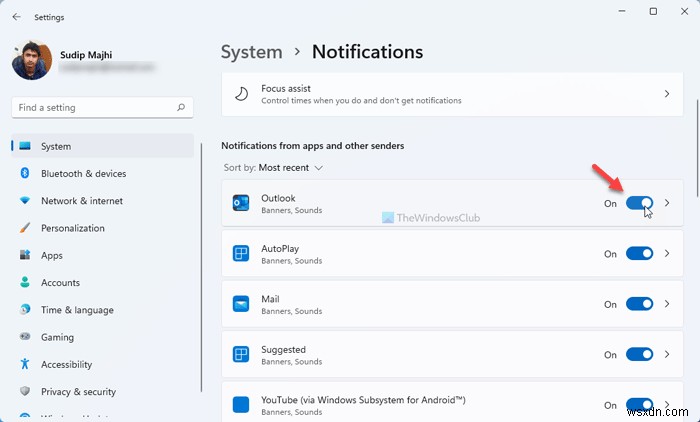
Task: Open Suggested notification details chevron
Action: (x=667, y=355)
